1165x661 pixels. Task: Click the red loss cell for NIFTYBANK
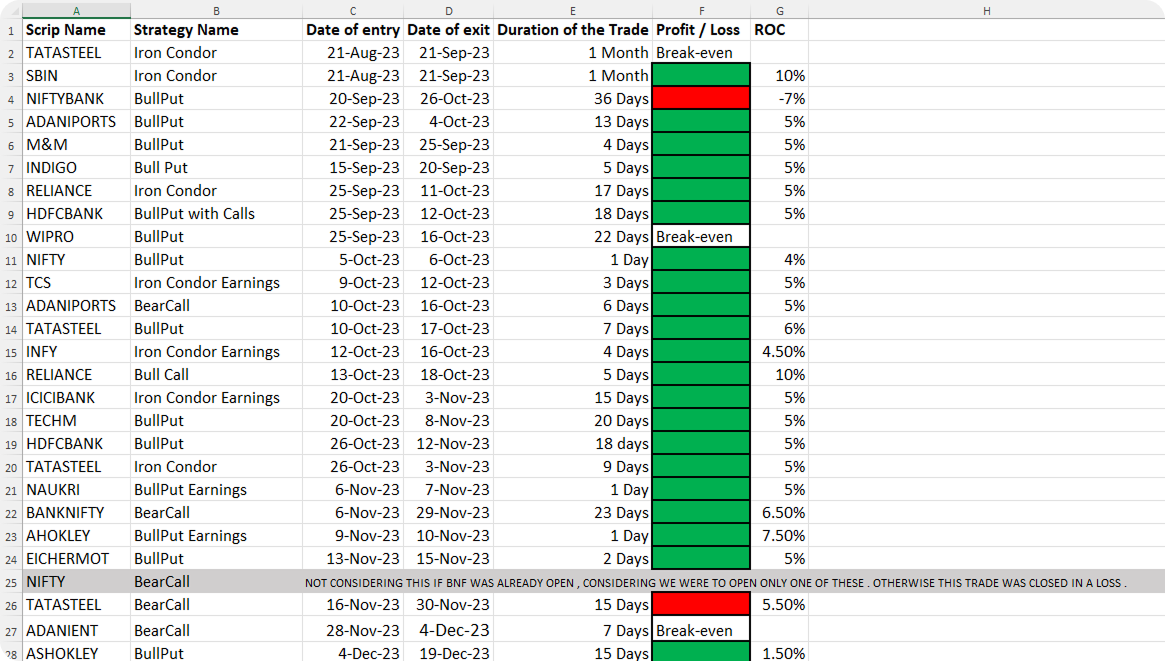click(700, 98)
